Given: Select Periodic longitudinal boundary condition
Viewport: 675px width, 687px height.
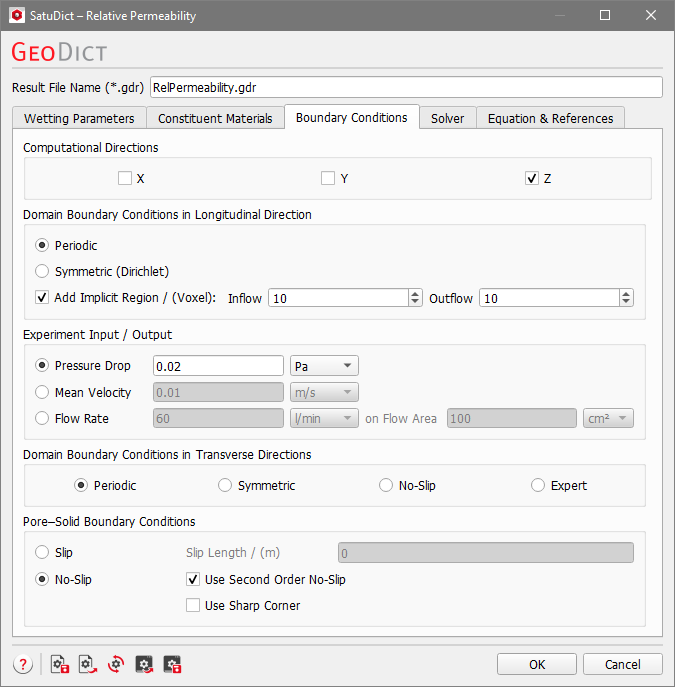Looking at the screenshot, I should pos(42,245).
